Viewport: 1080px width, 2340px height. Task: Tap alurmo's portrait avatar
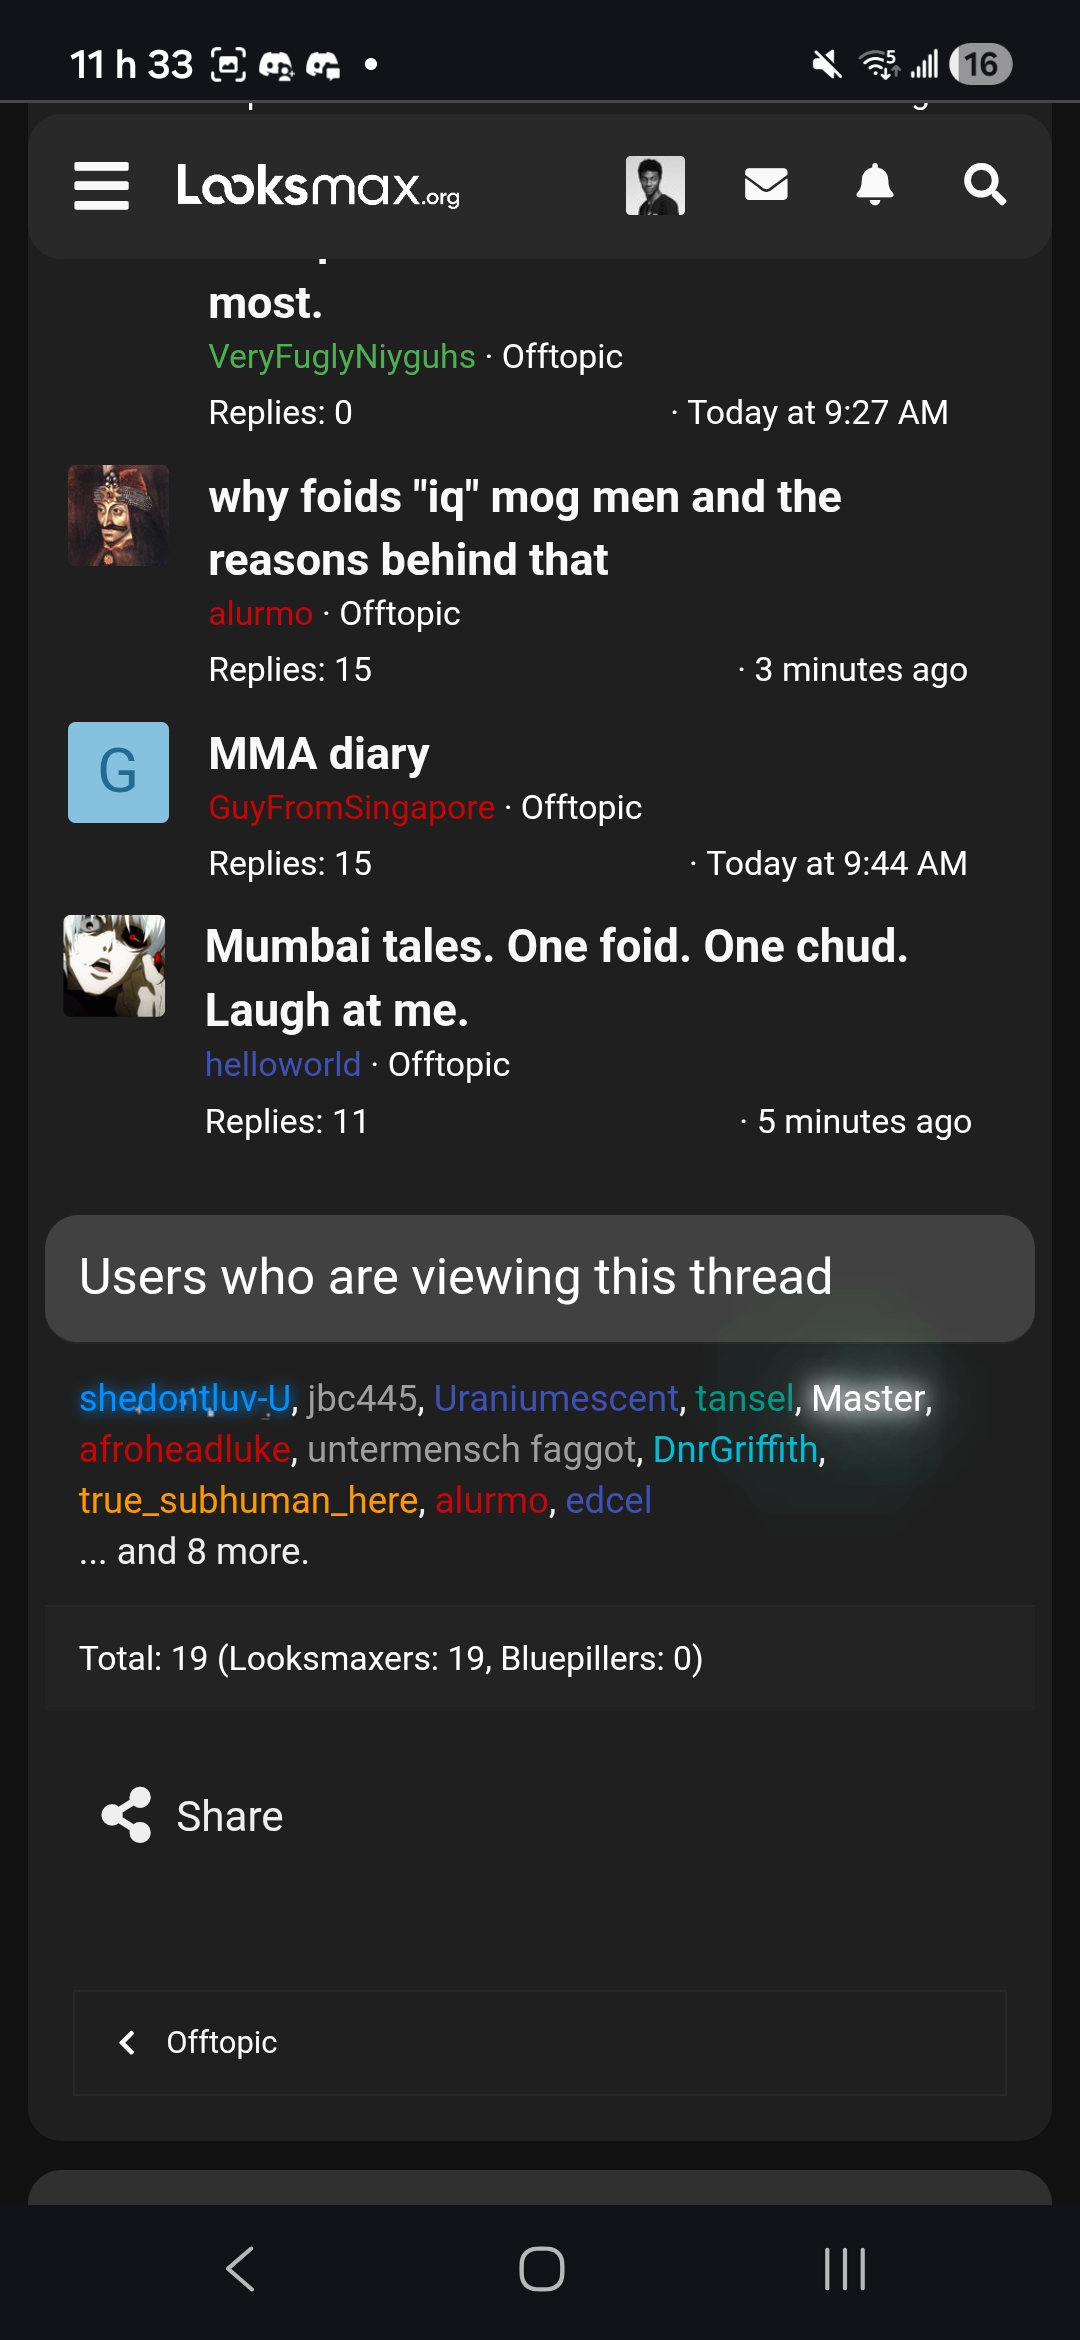point(118,516)
